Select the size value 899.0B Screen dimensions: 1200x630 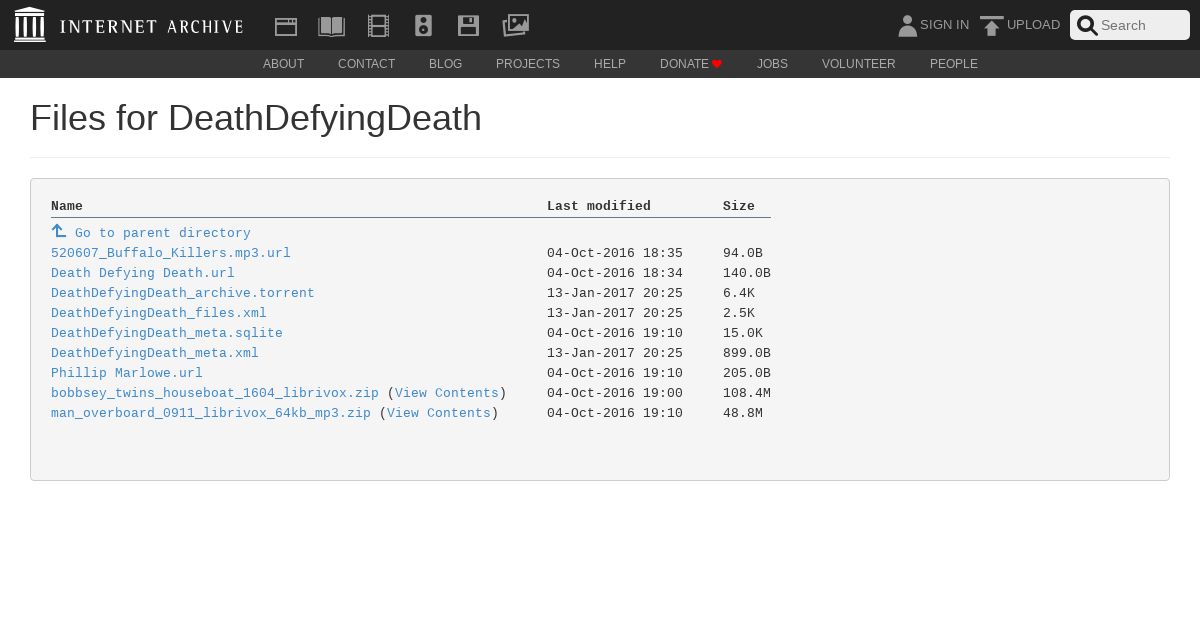click(x=747, y=353)
